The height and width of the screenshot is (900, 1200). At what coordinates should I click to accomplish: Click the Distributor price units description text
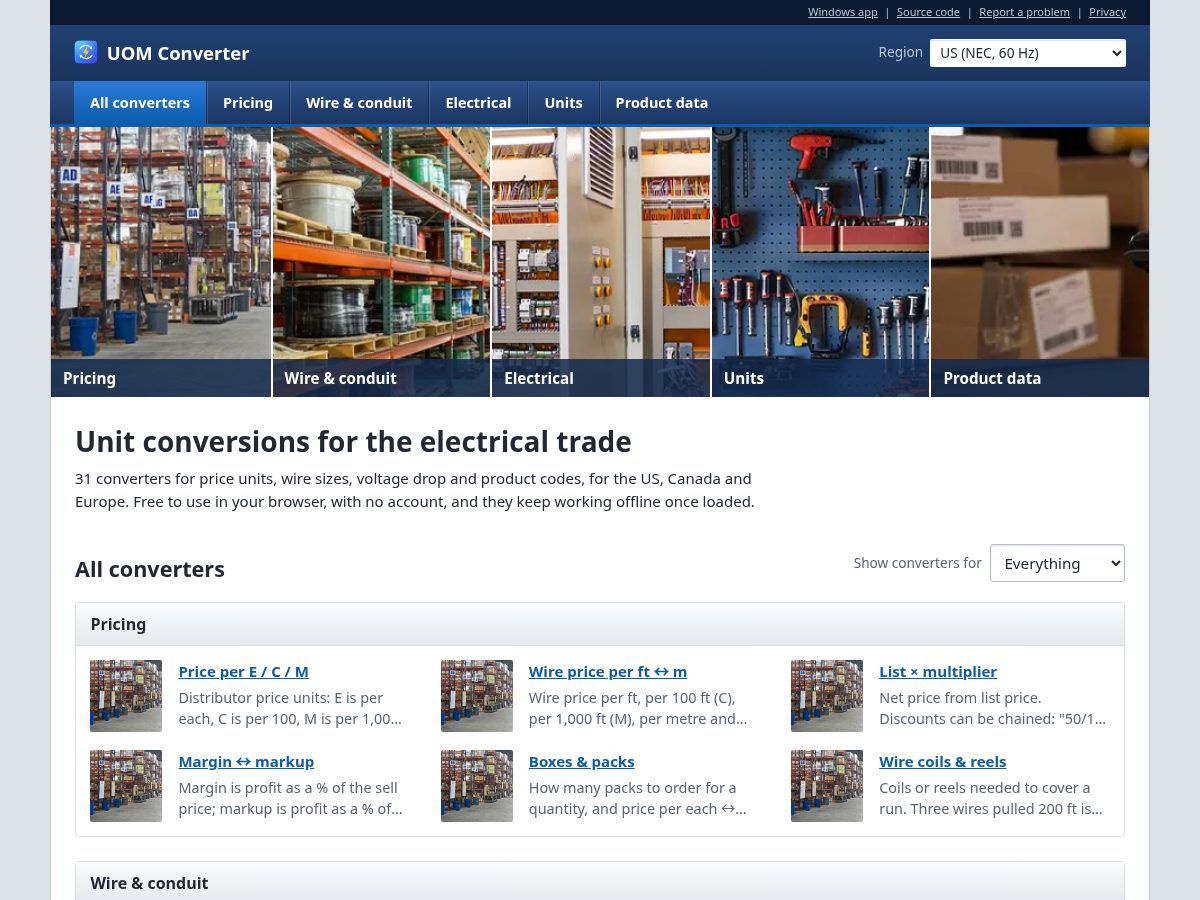(x=291, y=708)
